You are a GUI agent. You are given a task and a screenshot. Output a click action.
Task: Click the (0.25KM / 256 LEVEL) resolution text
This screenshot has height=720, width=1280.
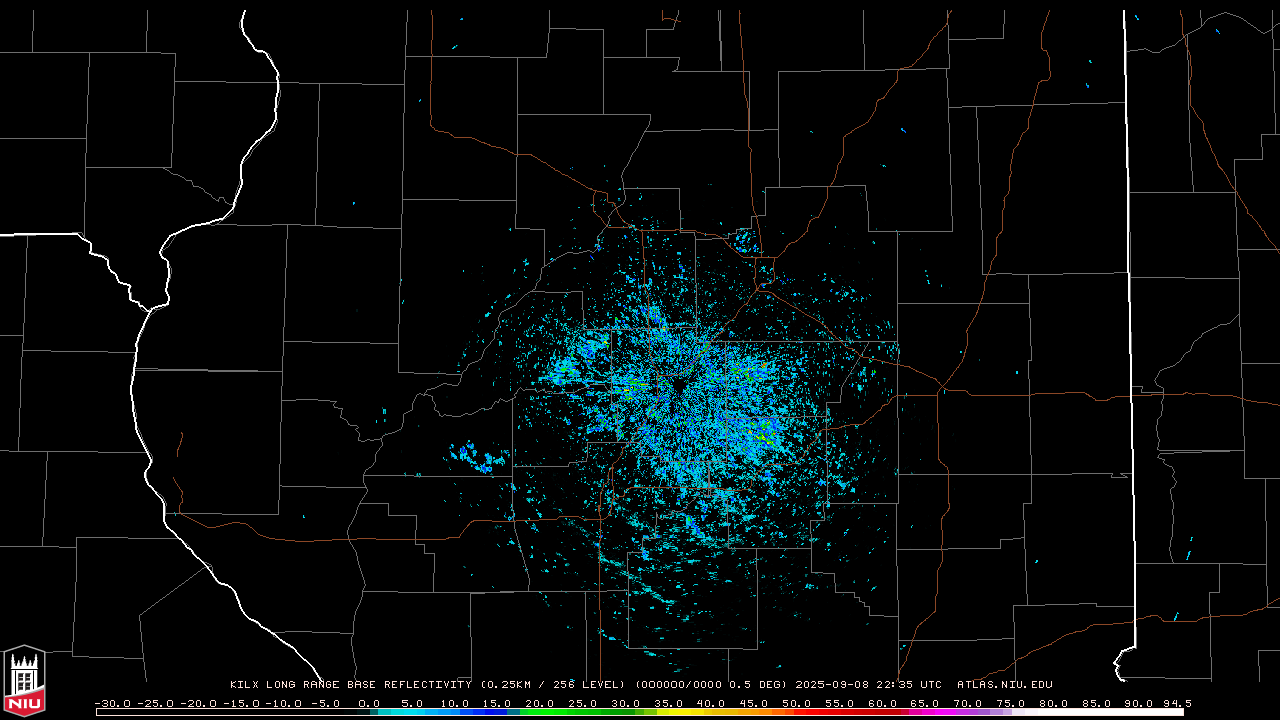[x=553, y=684]
